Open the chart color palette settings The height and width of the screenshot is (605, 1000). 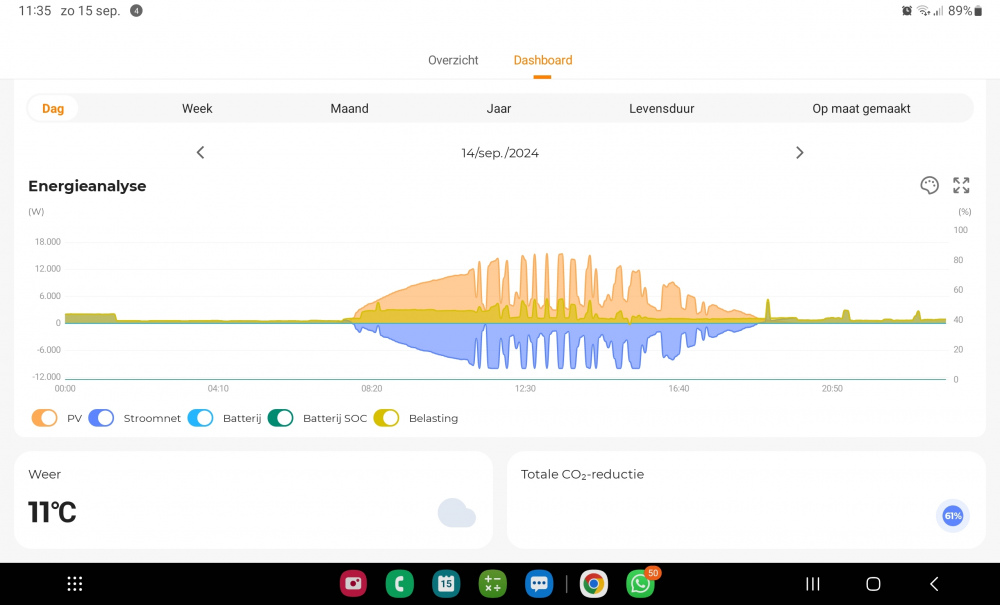(x=929, y=185)
